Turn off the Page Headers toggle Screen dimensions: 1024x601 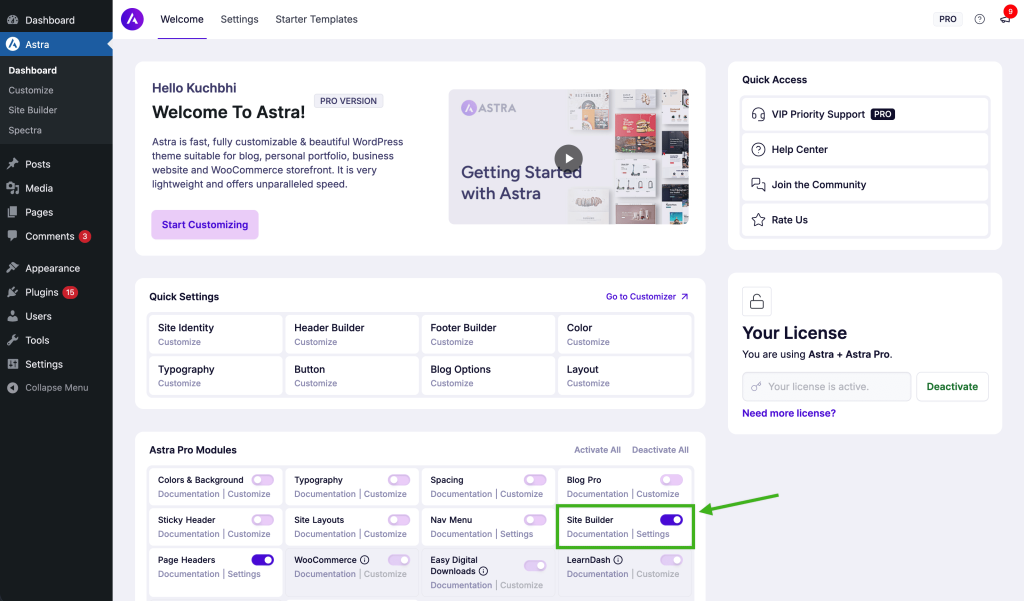pos(264,559)
